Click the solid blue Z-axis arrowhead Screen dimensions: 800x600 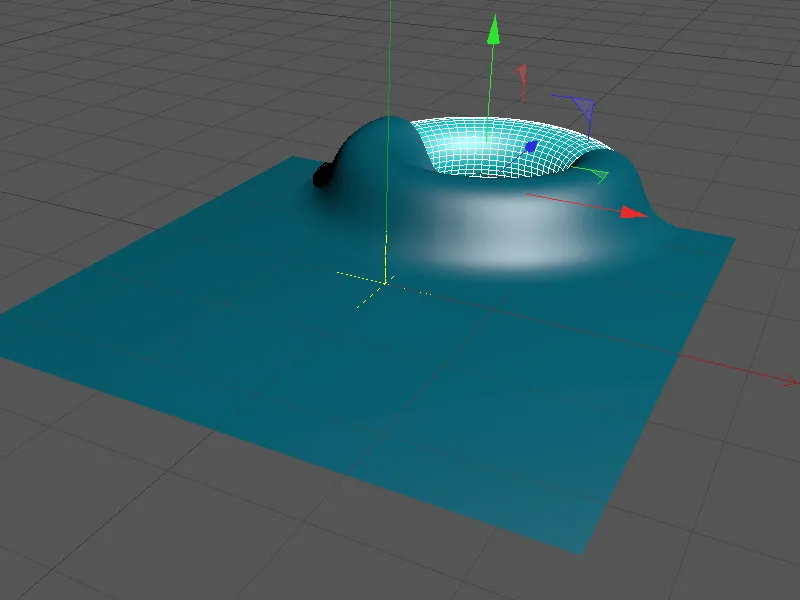[x=531, y=147]
